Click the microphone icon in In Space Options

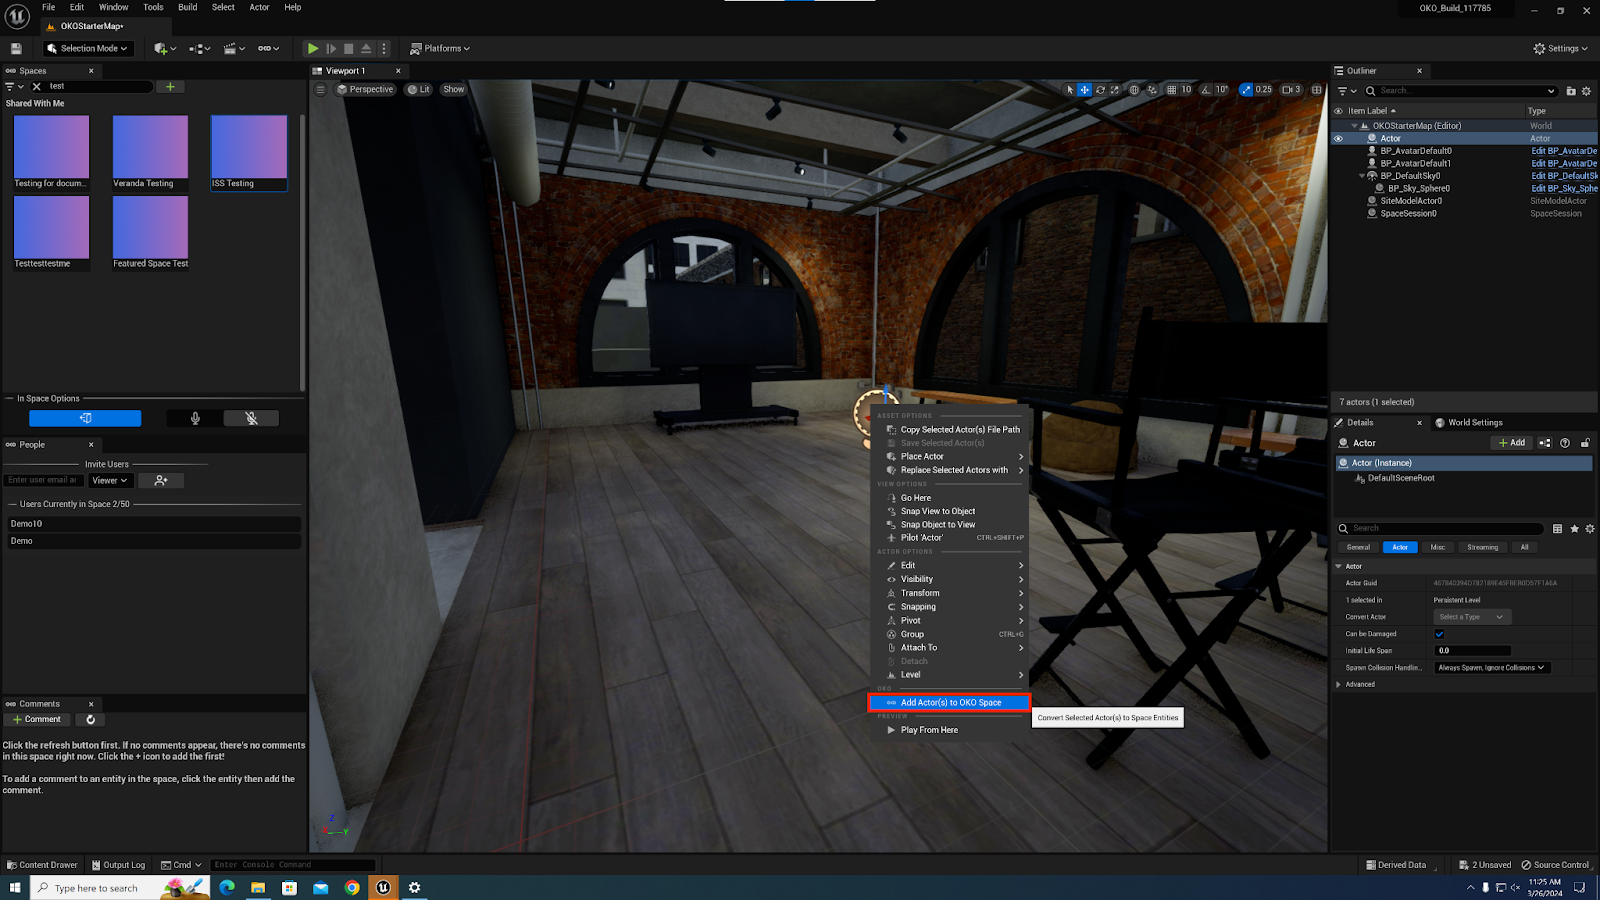point(195,419)
